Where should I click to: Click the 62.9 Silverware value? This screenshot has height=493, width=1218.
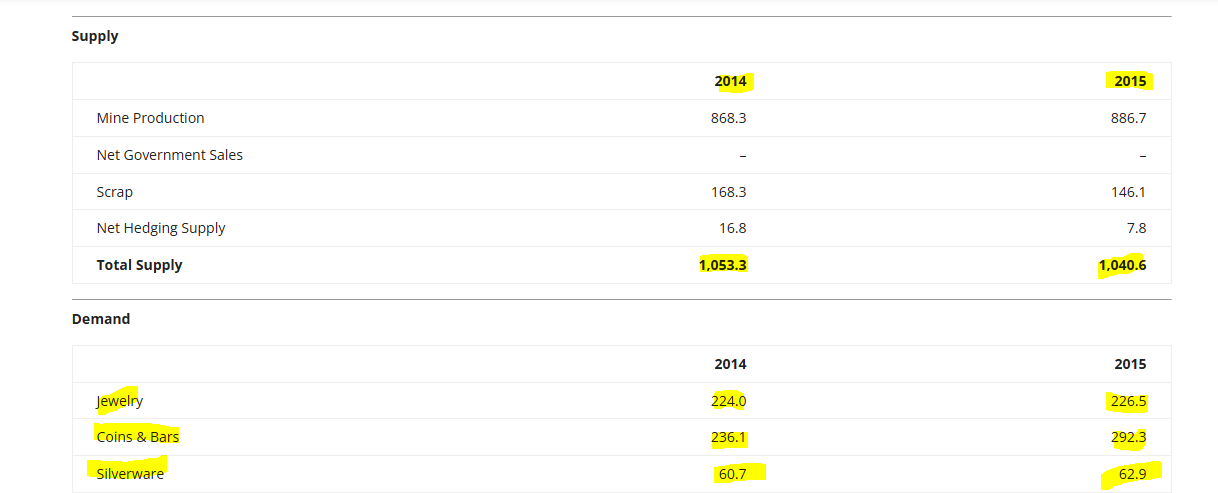[x=1133, y=474]
